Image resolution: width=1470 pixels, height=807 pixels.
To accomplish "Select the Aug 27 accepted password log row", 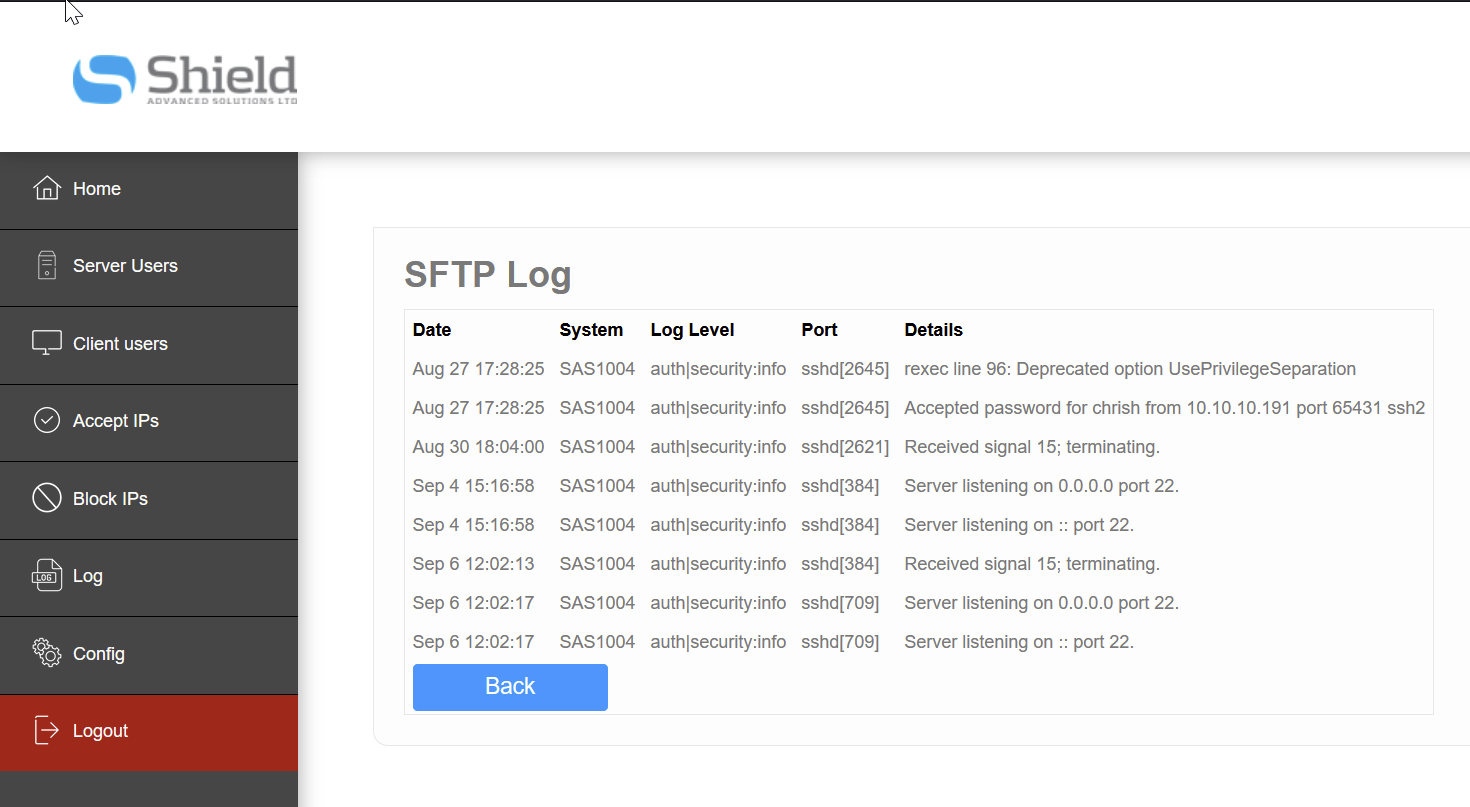I will [x=900, y=407].
